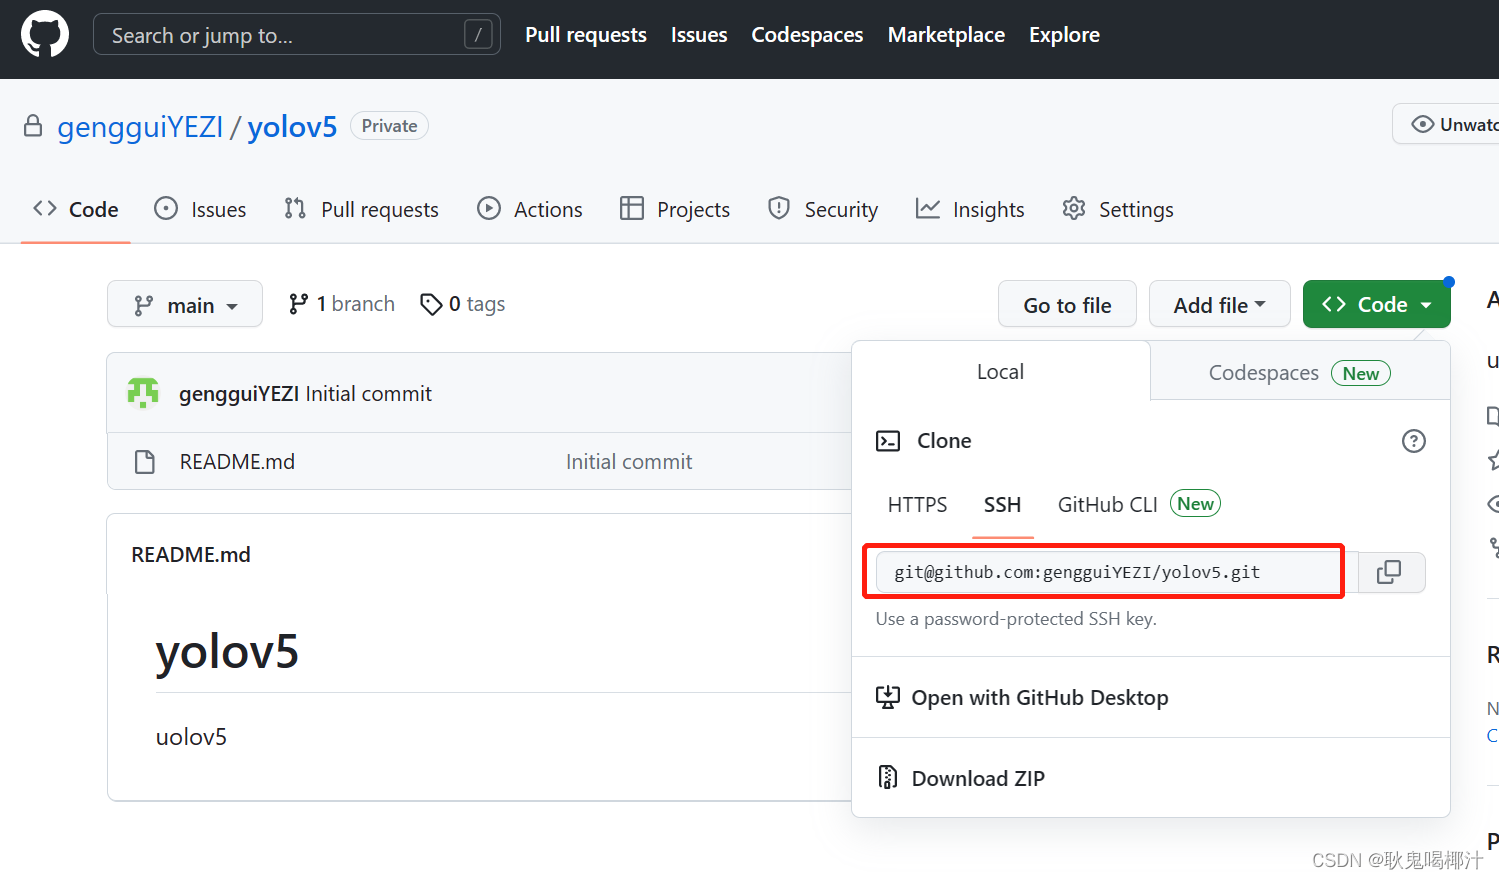Click the README.md heading in readme box

191,555
